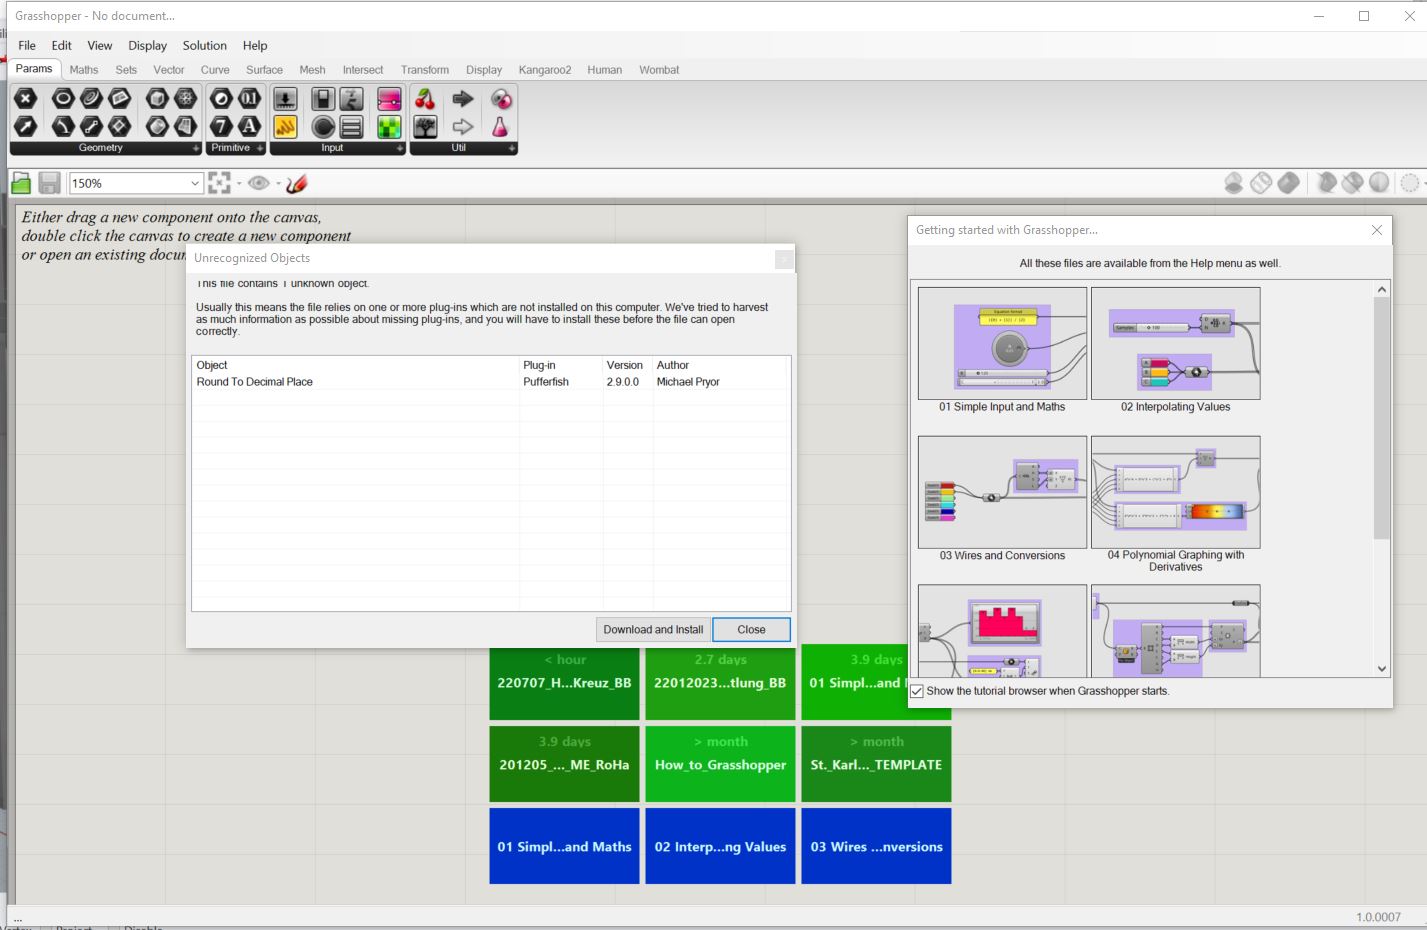Screen dimensions: 1427x930
Task: Save the document with the floppy disk icon
Action: (49, 183)
